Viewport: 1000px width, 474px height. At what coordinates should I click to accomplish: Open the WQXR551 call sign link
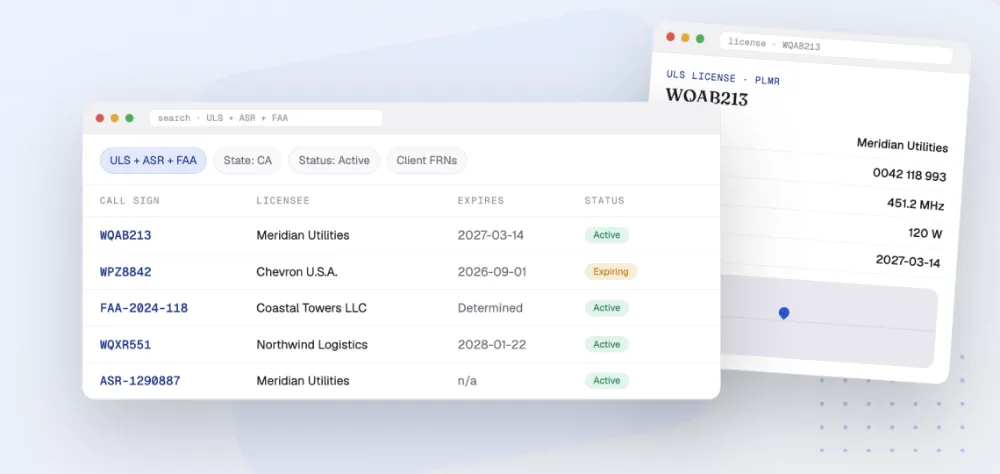[126, 344]
